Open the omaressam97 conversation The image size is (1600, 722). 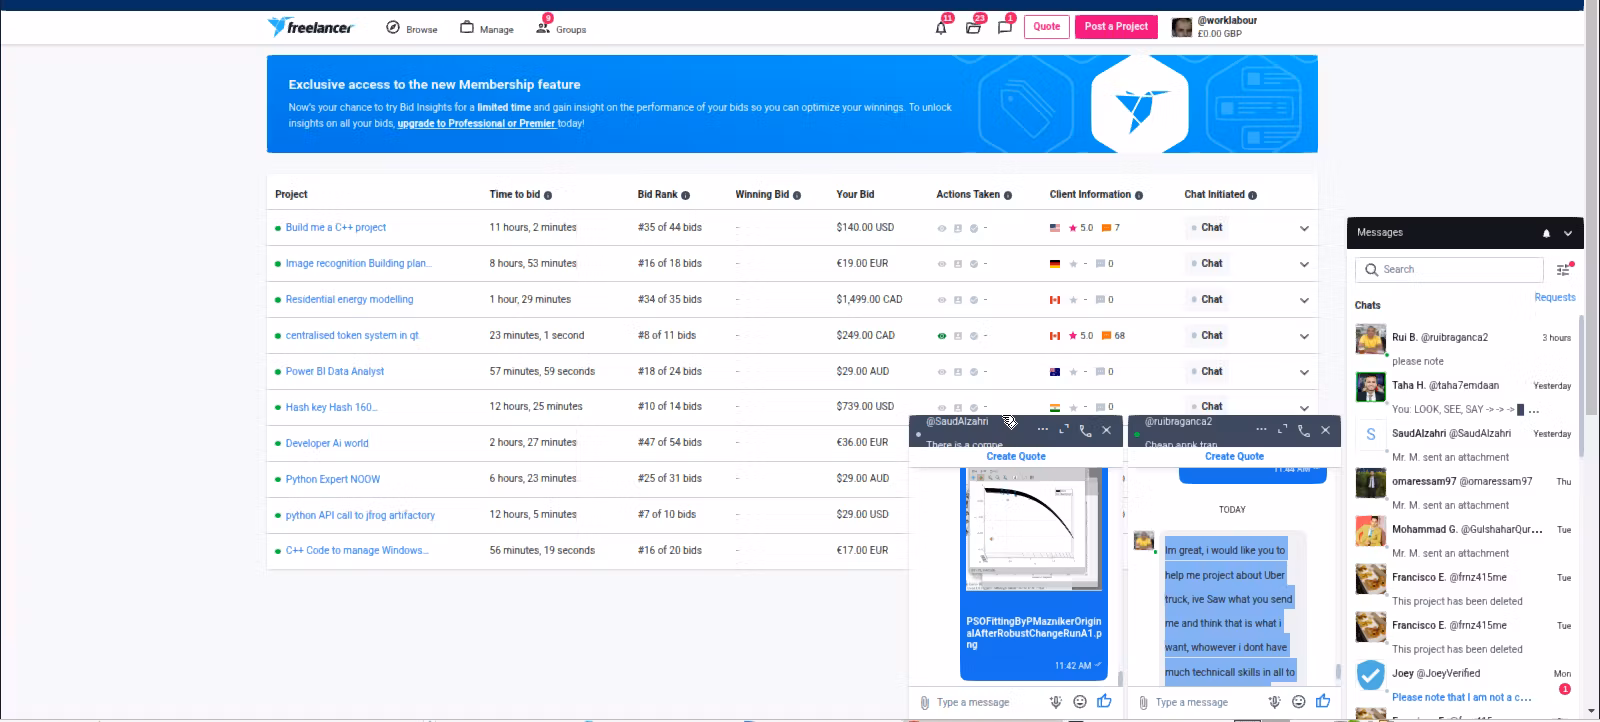click(x=1464, y=492)
